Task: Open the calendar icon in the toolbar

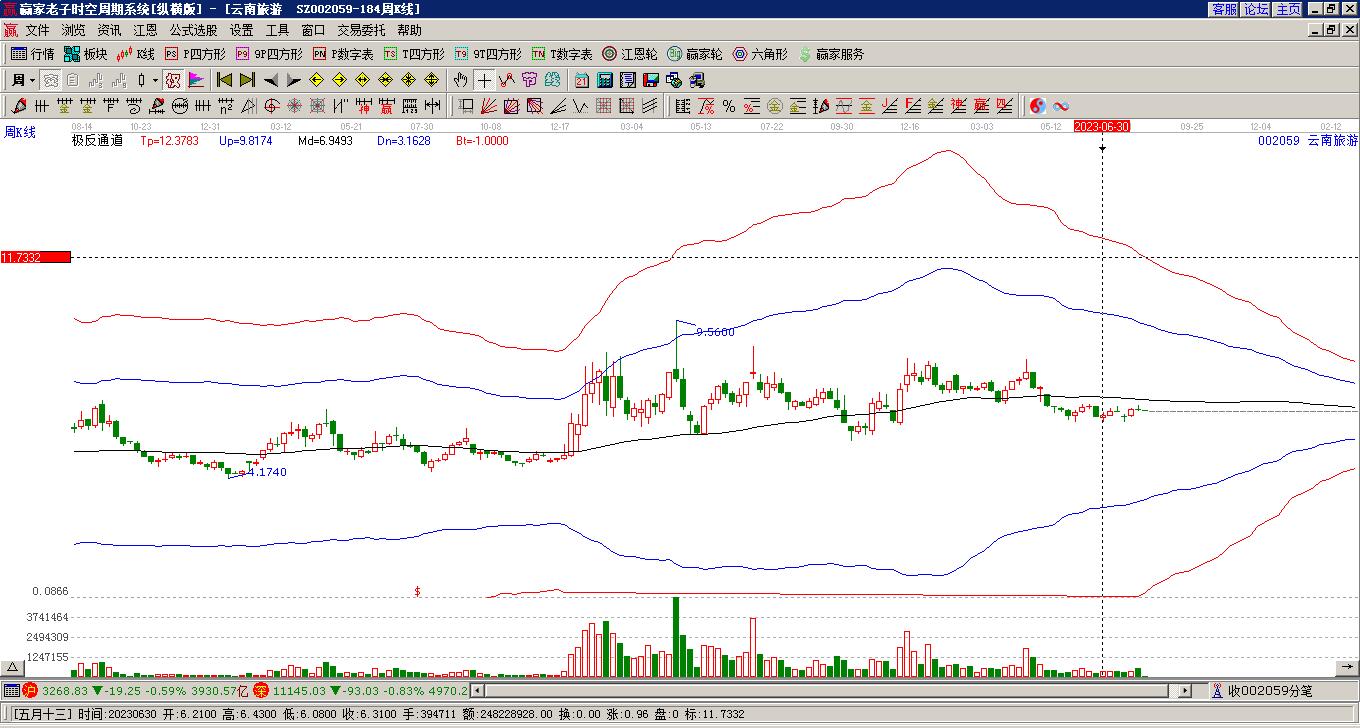Action: point(582,80)
